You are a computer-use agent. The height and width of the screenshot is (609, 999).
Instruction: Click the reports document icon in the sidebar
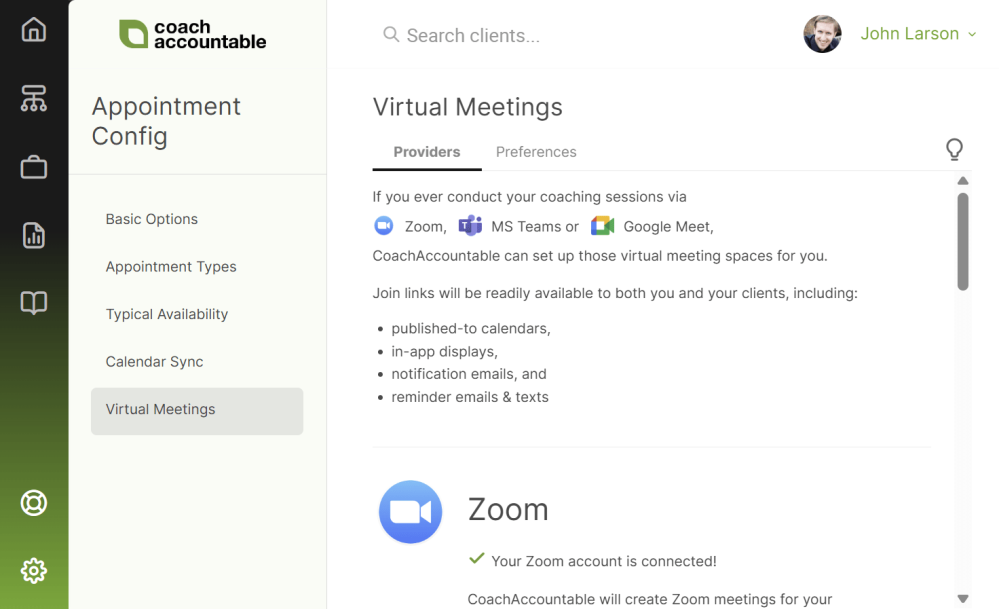(33, 235)
